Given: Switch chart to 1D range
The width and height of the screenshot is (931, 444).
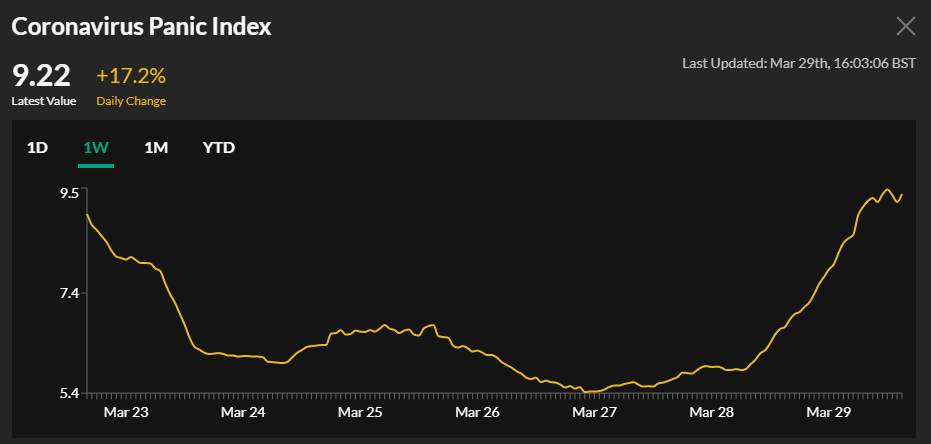Looking at the screenshot, I should (37, 148).
